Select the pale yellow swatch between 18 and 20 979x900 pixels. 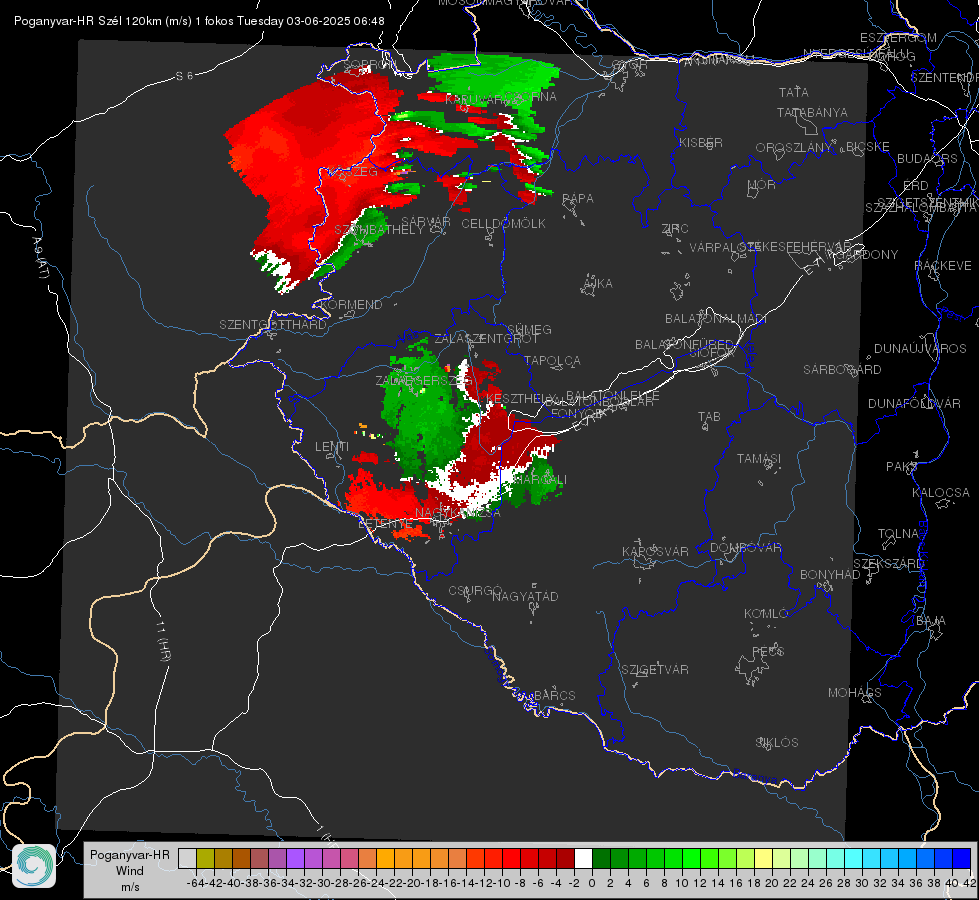point(763,858)
